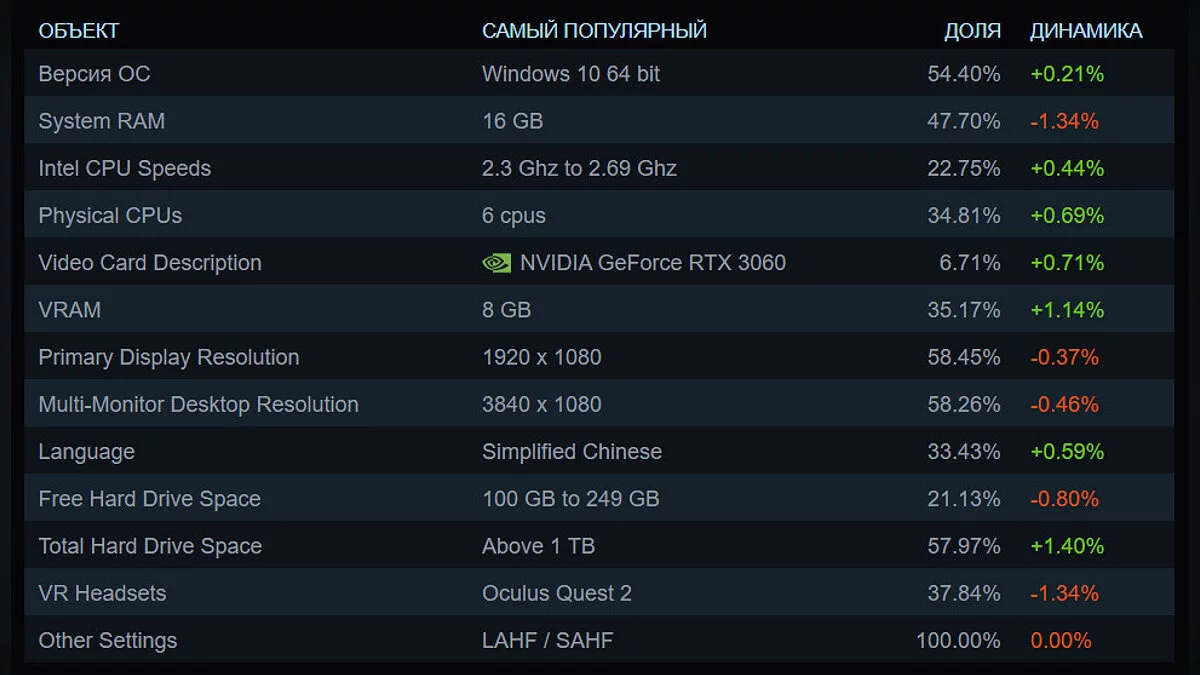Click the САМЫЙ ПОПУЛЯРНЫЙ column header
This screenshot has width=1200, height=675.
(594, 31)
